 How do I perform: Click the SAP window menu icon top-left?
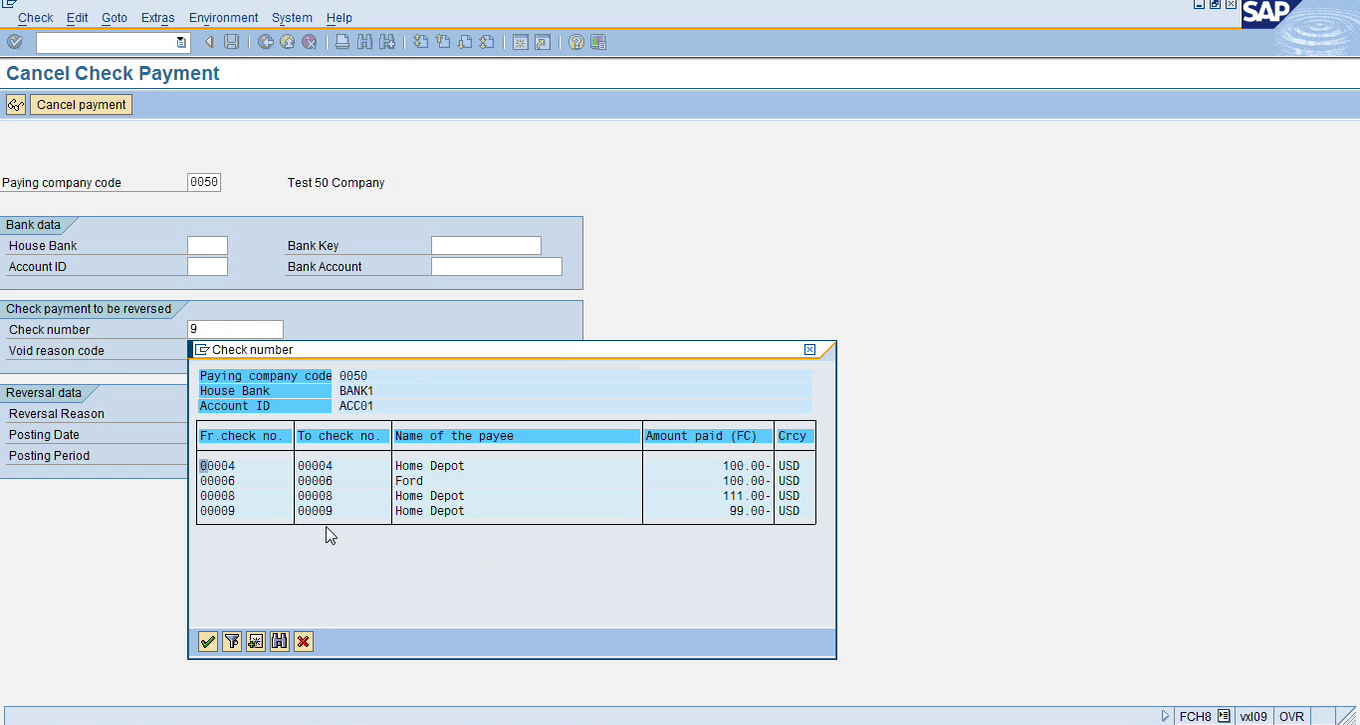[8, 5]
